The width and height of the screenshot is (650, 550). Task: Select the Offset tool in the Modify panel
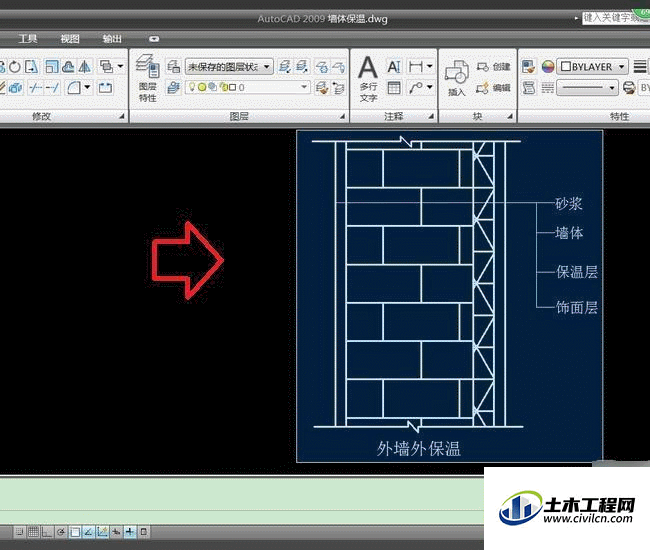pyautogui.click(x=68, y=67)
